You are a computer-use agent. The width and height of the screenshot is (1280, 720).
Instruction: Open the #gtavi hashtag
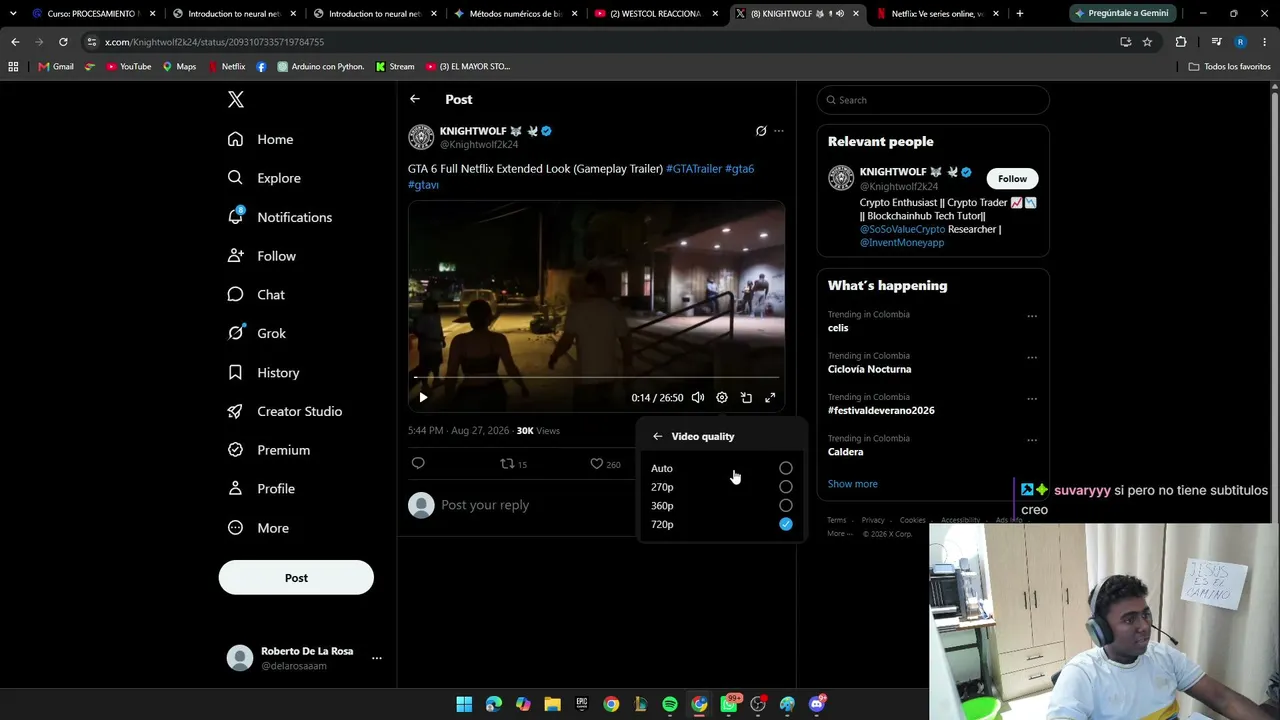pos(424,185)
